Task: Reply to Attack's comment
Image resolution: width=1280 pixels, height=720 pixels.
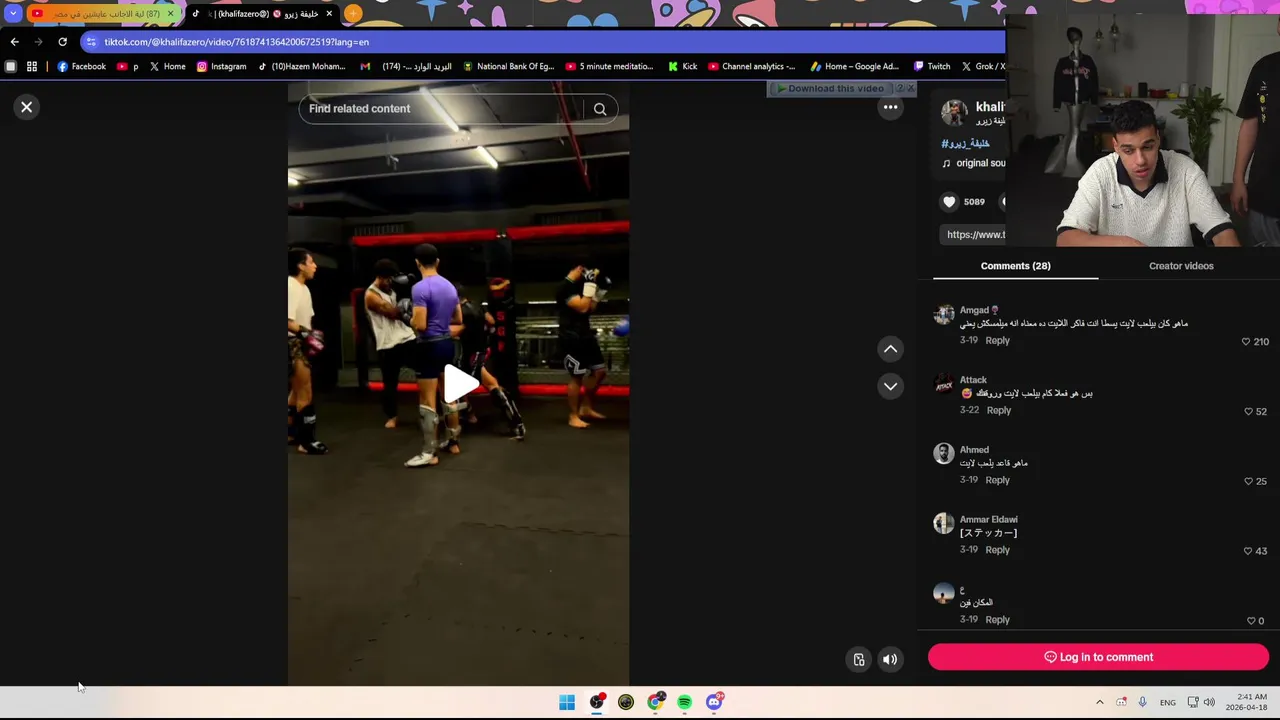Action: coord(998,411)
